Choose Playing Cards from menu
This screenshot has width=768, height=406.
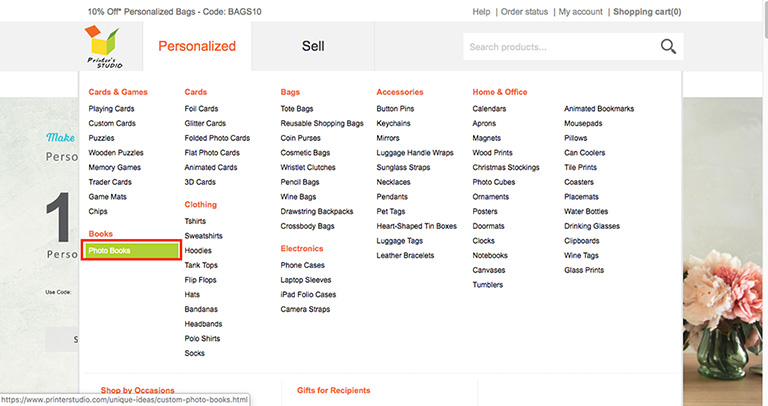pyautogui.click(x=112, y=108)
